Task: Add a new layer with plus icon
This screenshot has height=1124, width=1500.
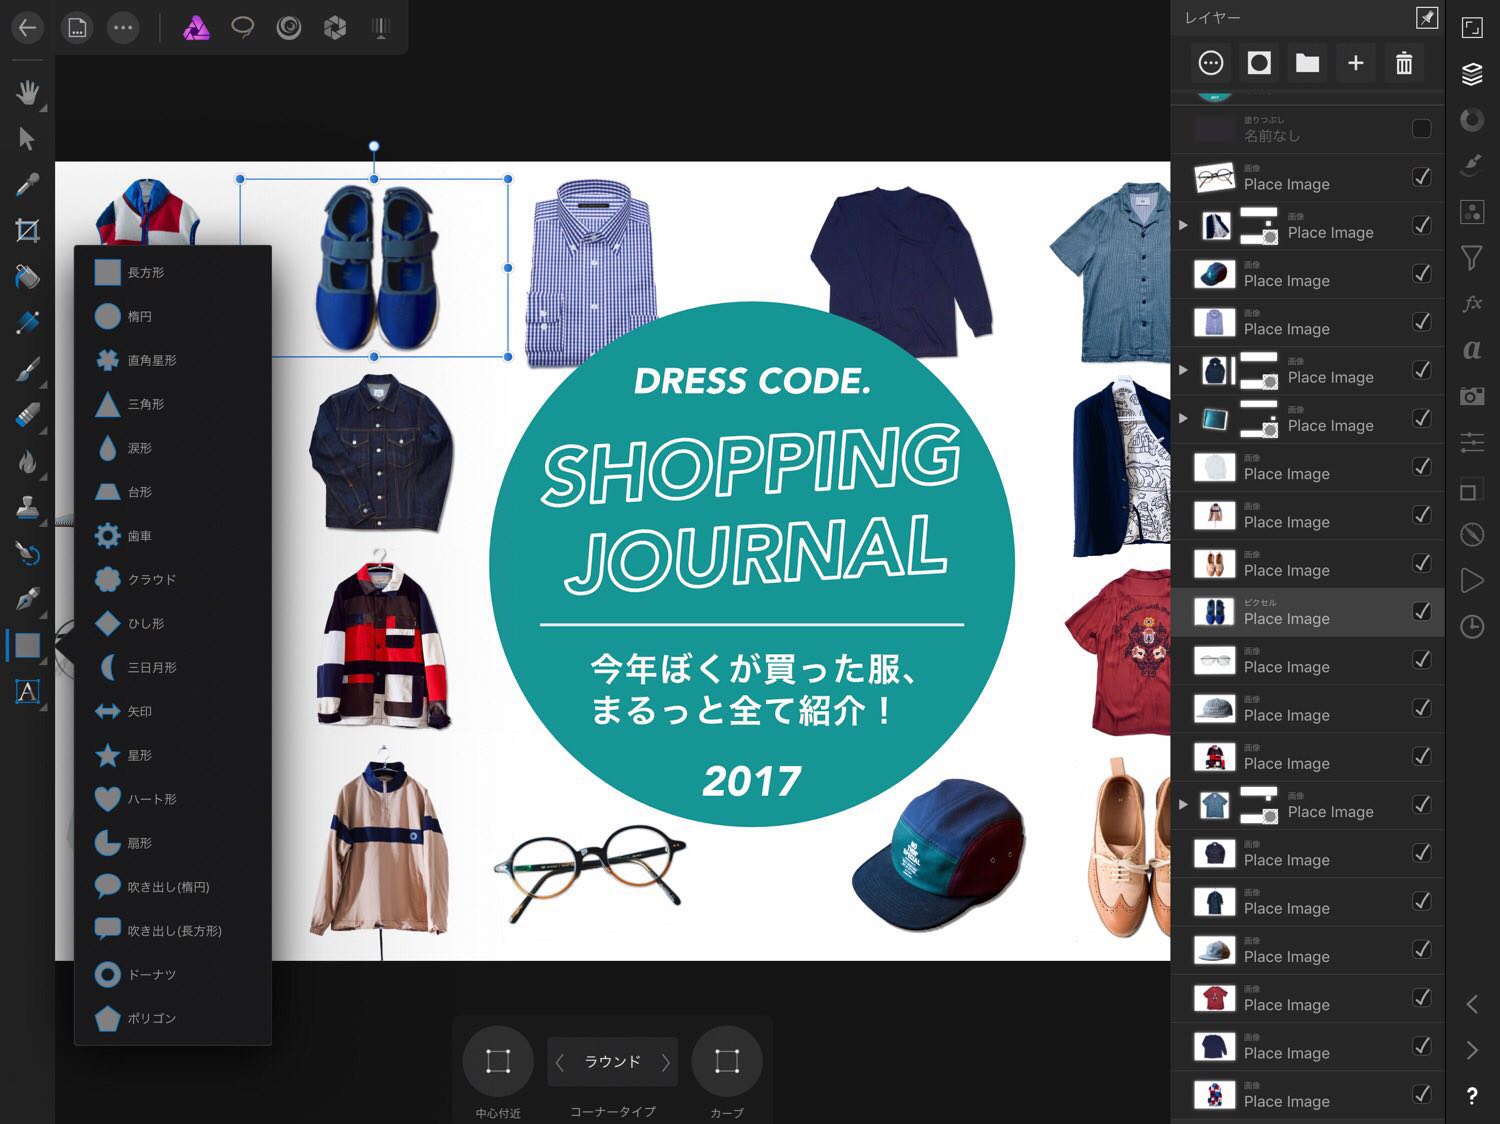Action: pos(1355,64)
